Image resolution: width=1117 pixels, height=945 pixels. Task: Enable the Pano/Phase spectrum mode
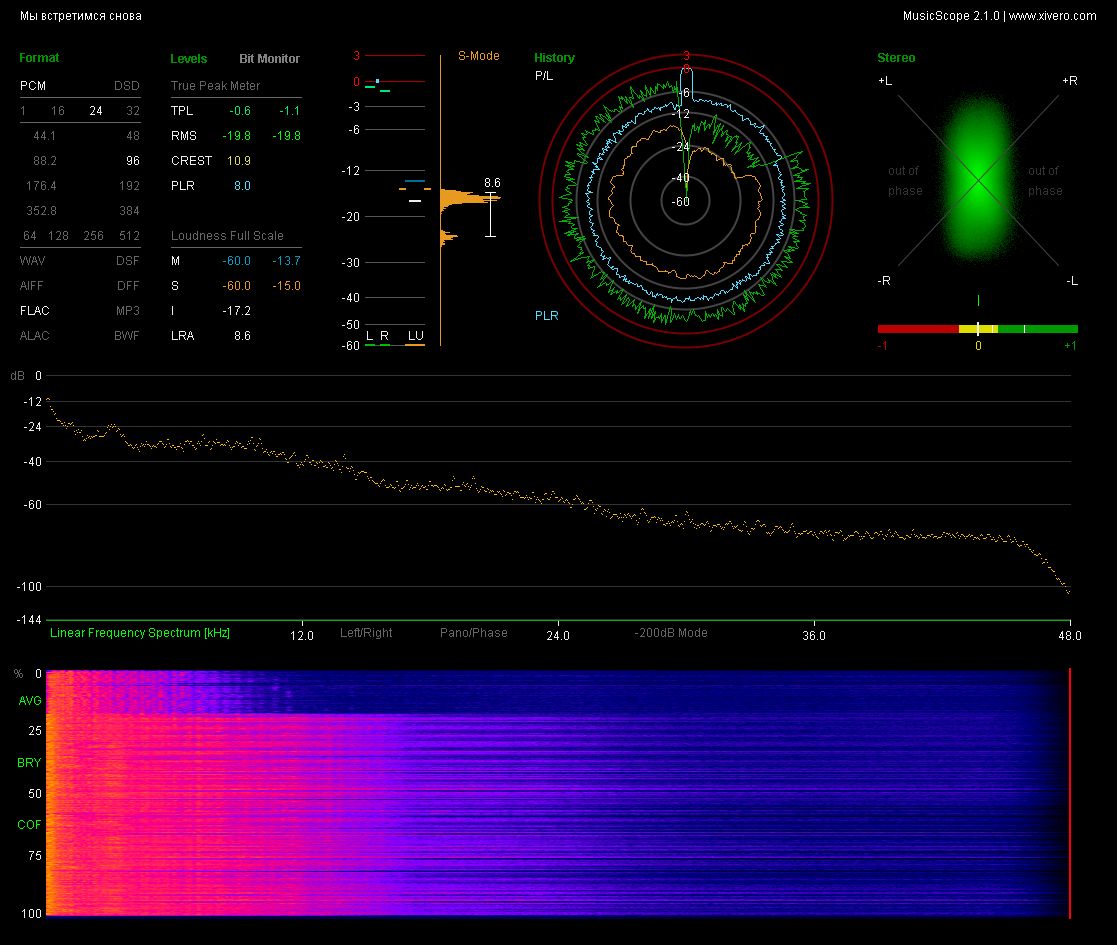(x=473, y=633)
